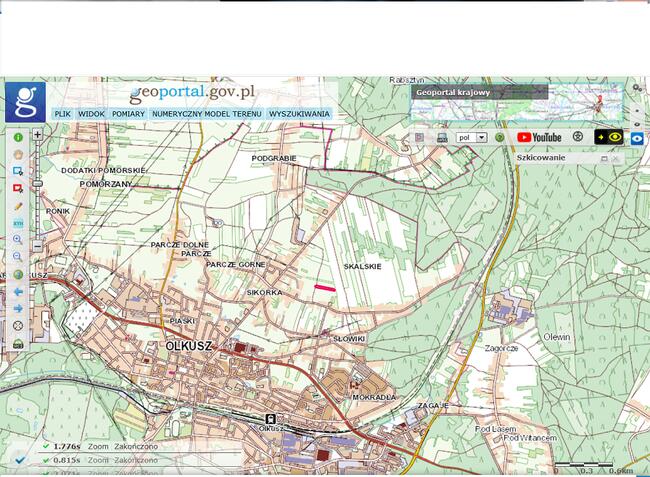Minimize the Szkicowanie panel

click(x=604, y=158)
